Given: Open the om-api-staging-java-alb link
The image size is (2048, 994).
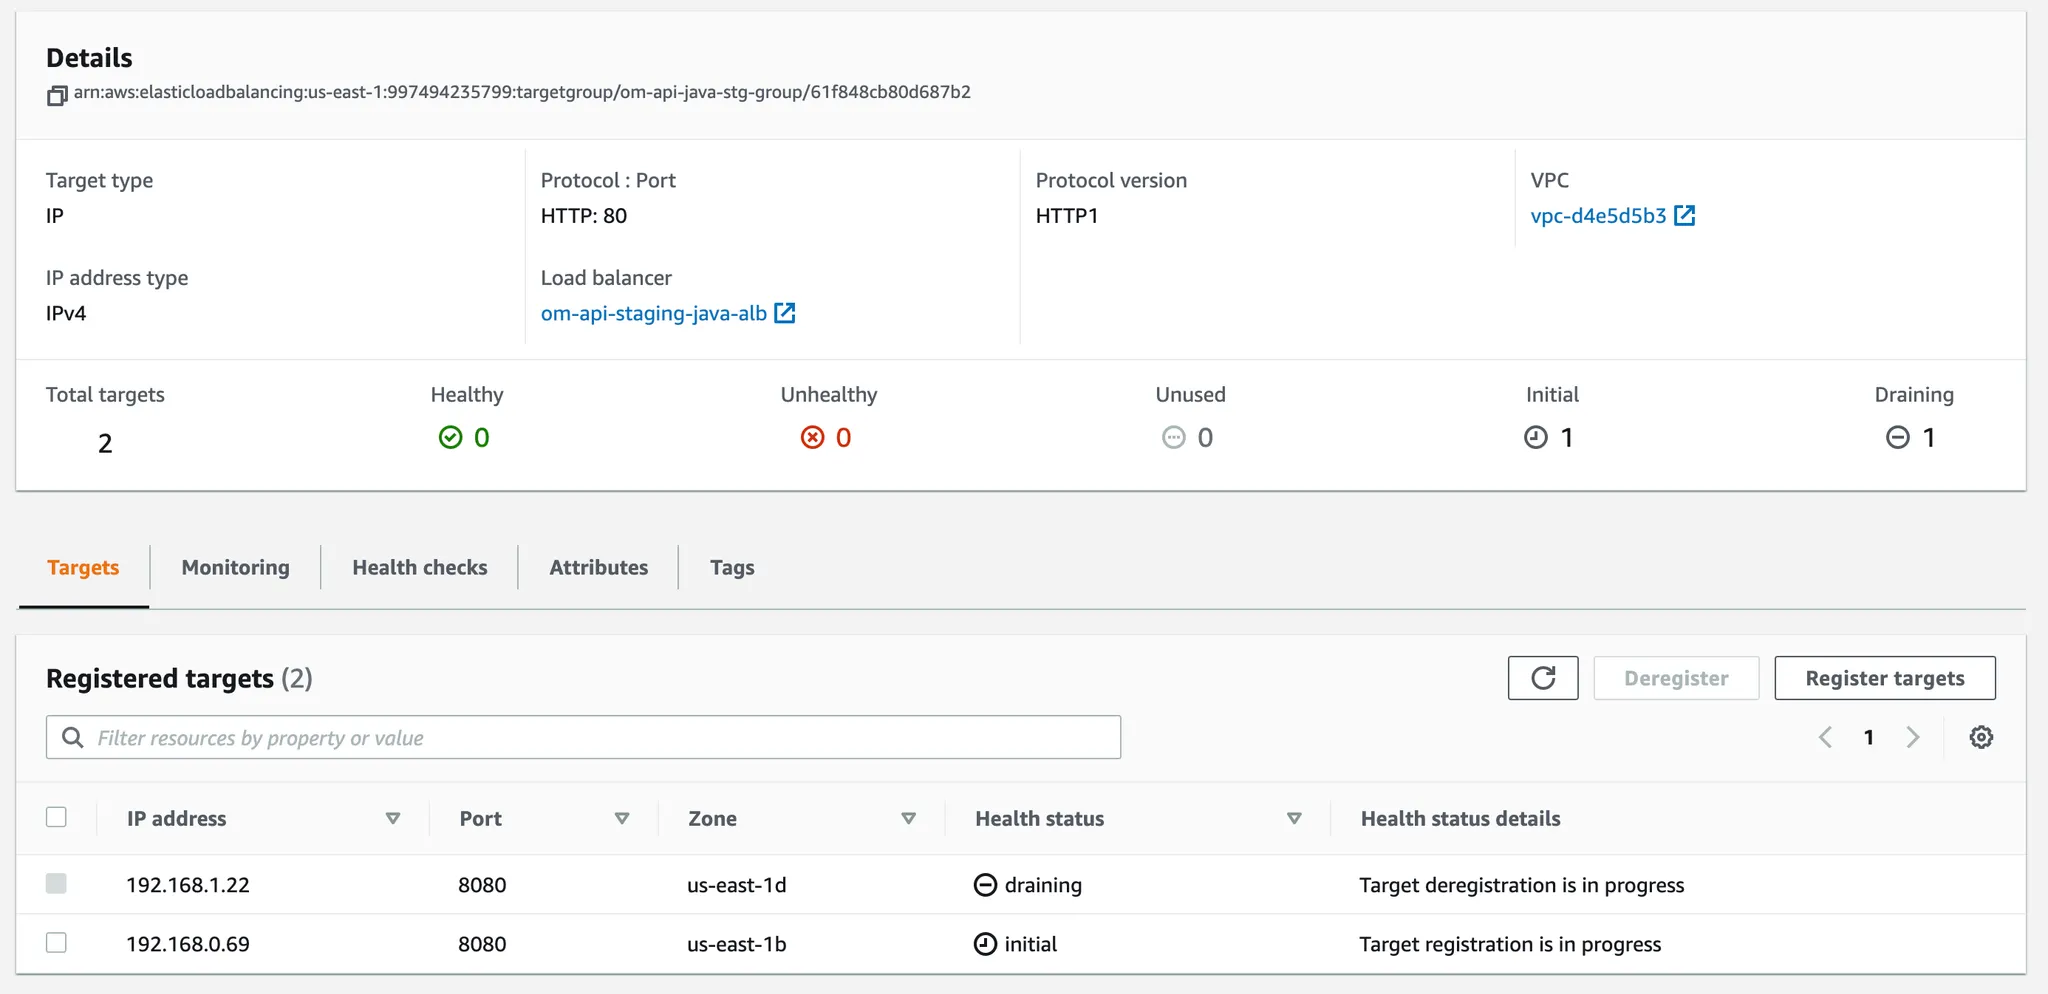Looking at the screenshot, I should click(653, 313).
